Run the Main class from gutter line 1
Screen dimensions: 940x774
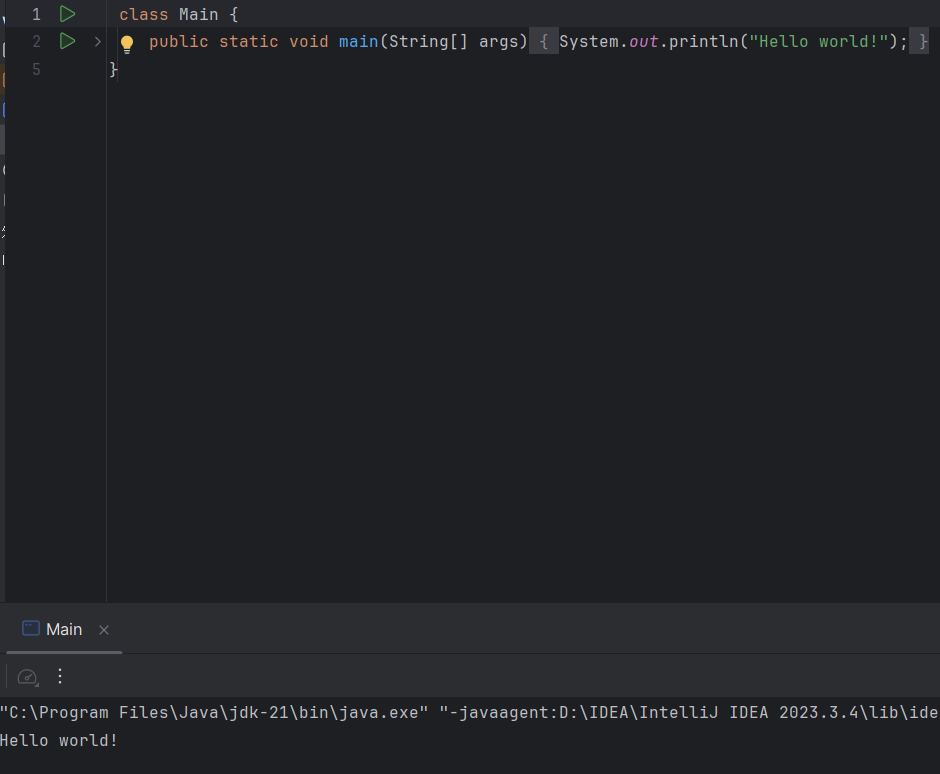67,14
